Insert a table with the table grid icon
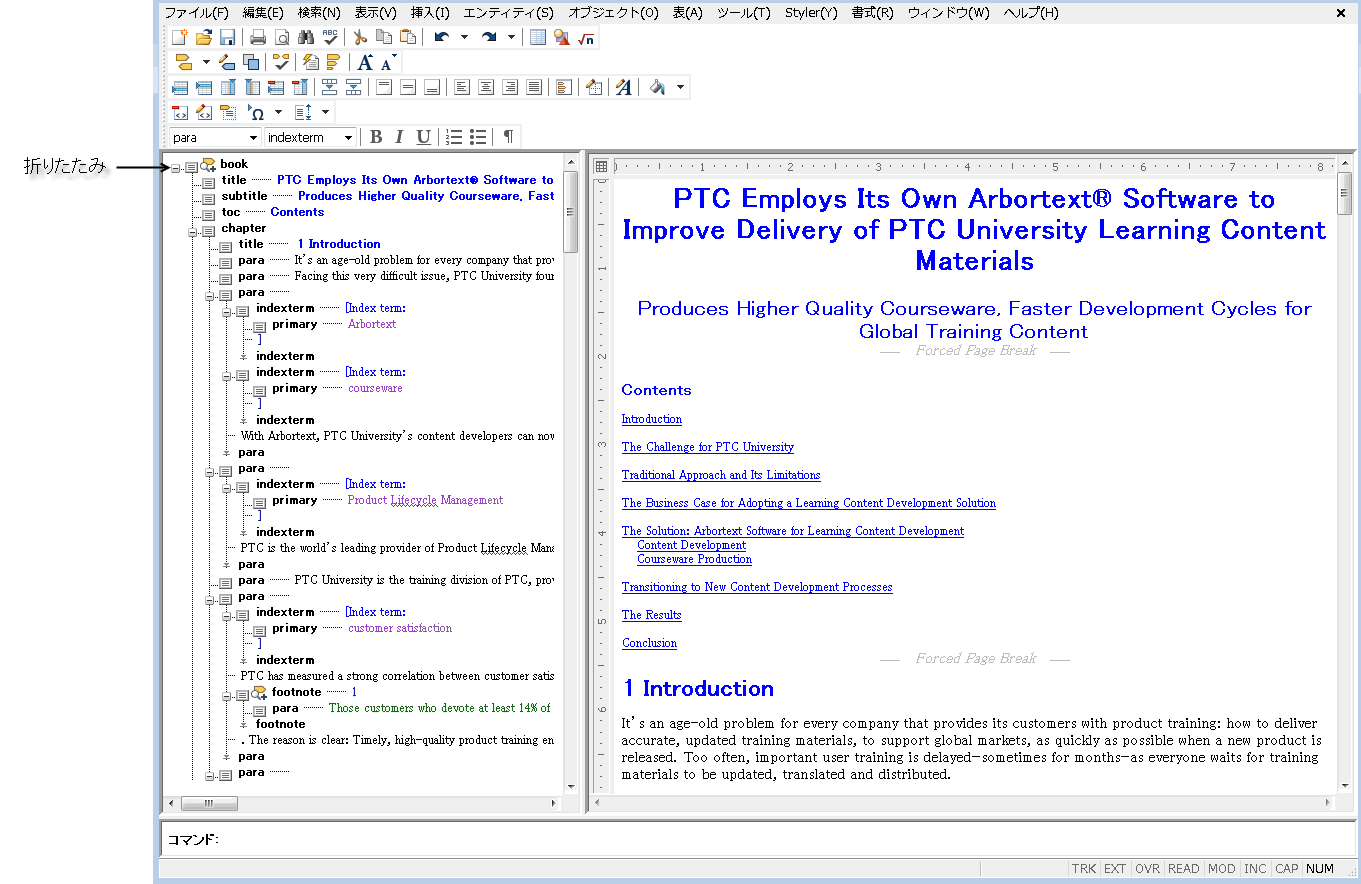 pos(538,37)
